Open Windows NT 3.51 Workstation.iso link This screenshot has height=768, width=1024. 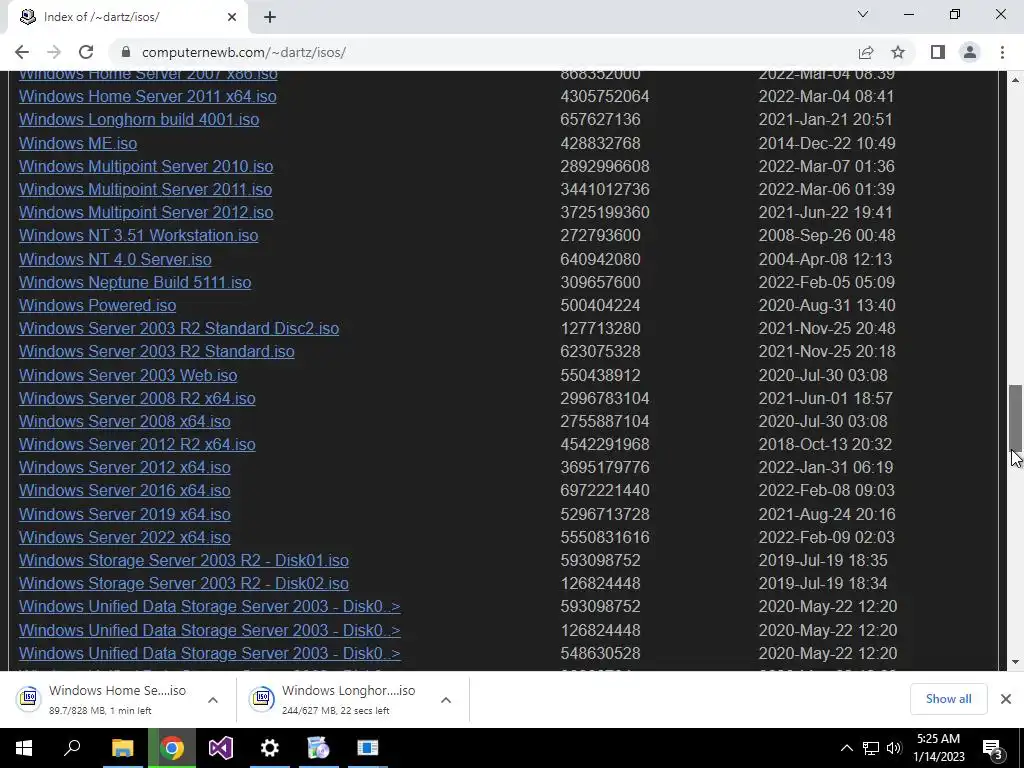[138, 235]
